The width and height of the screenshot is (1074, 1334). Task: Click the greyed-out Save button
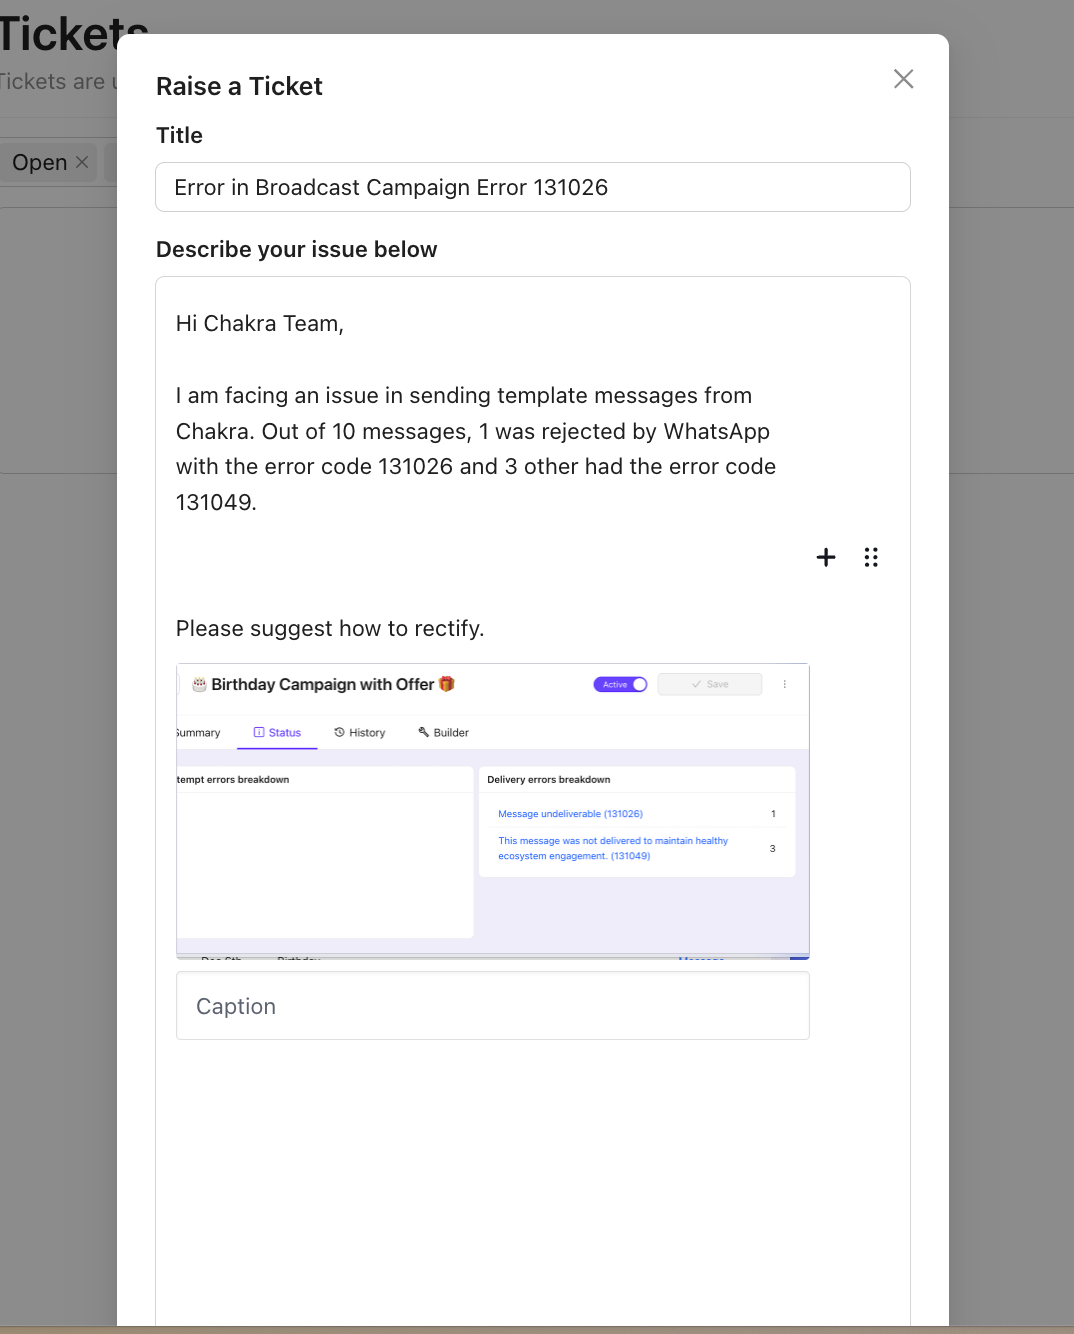coord(710,684)
